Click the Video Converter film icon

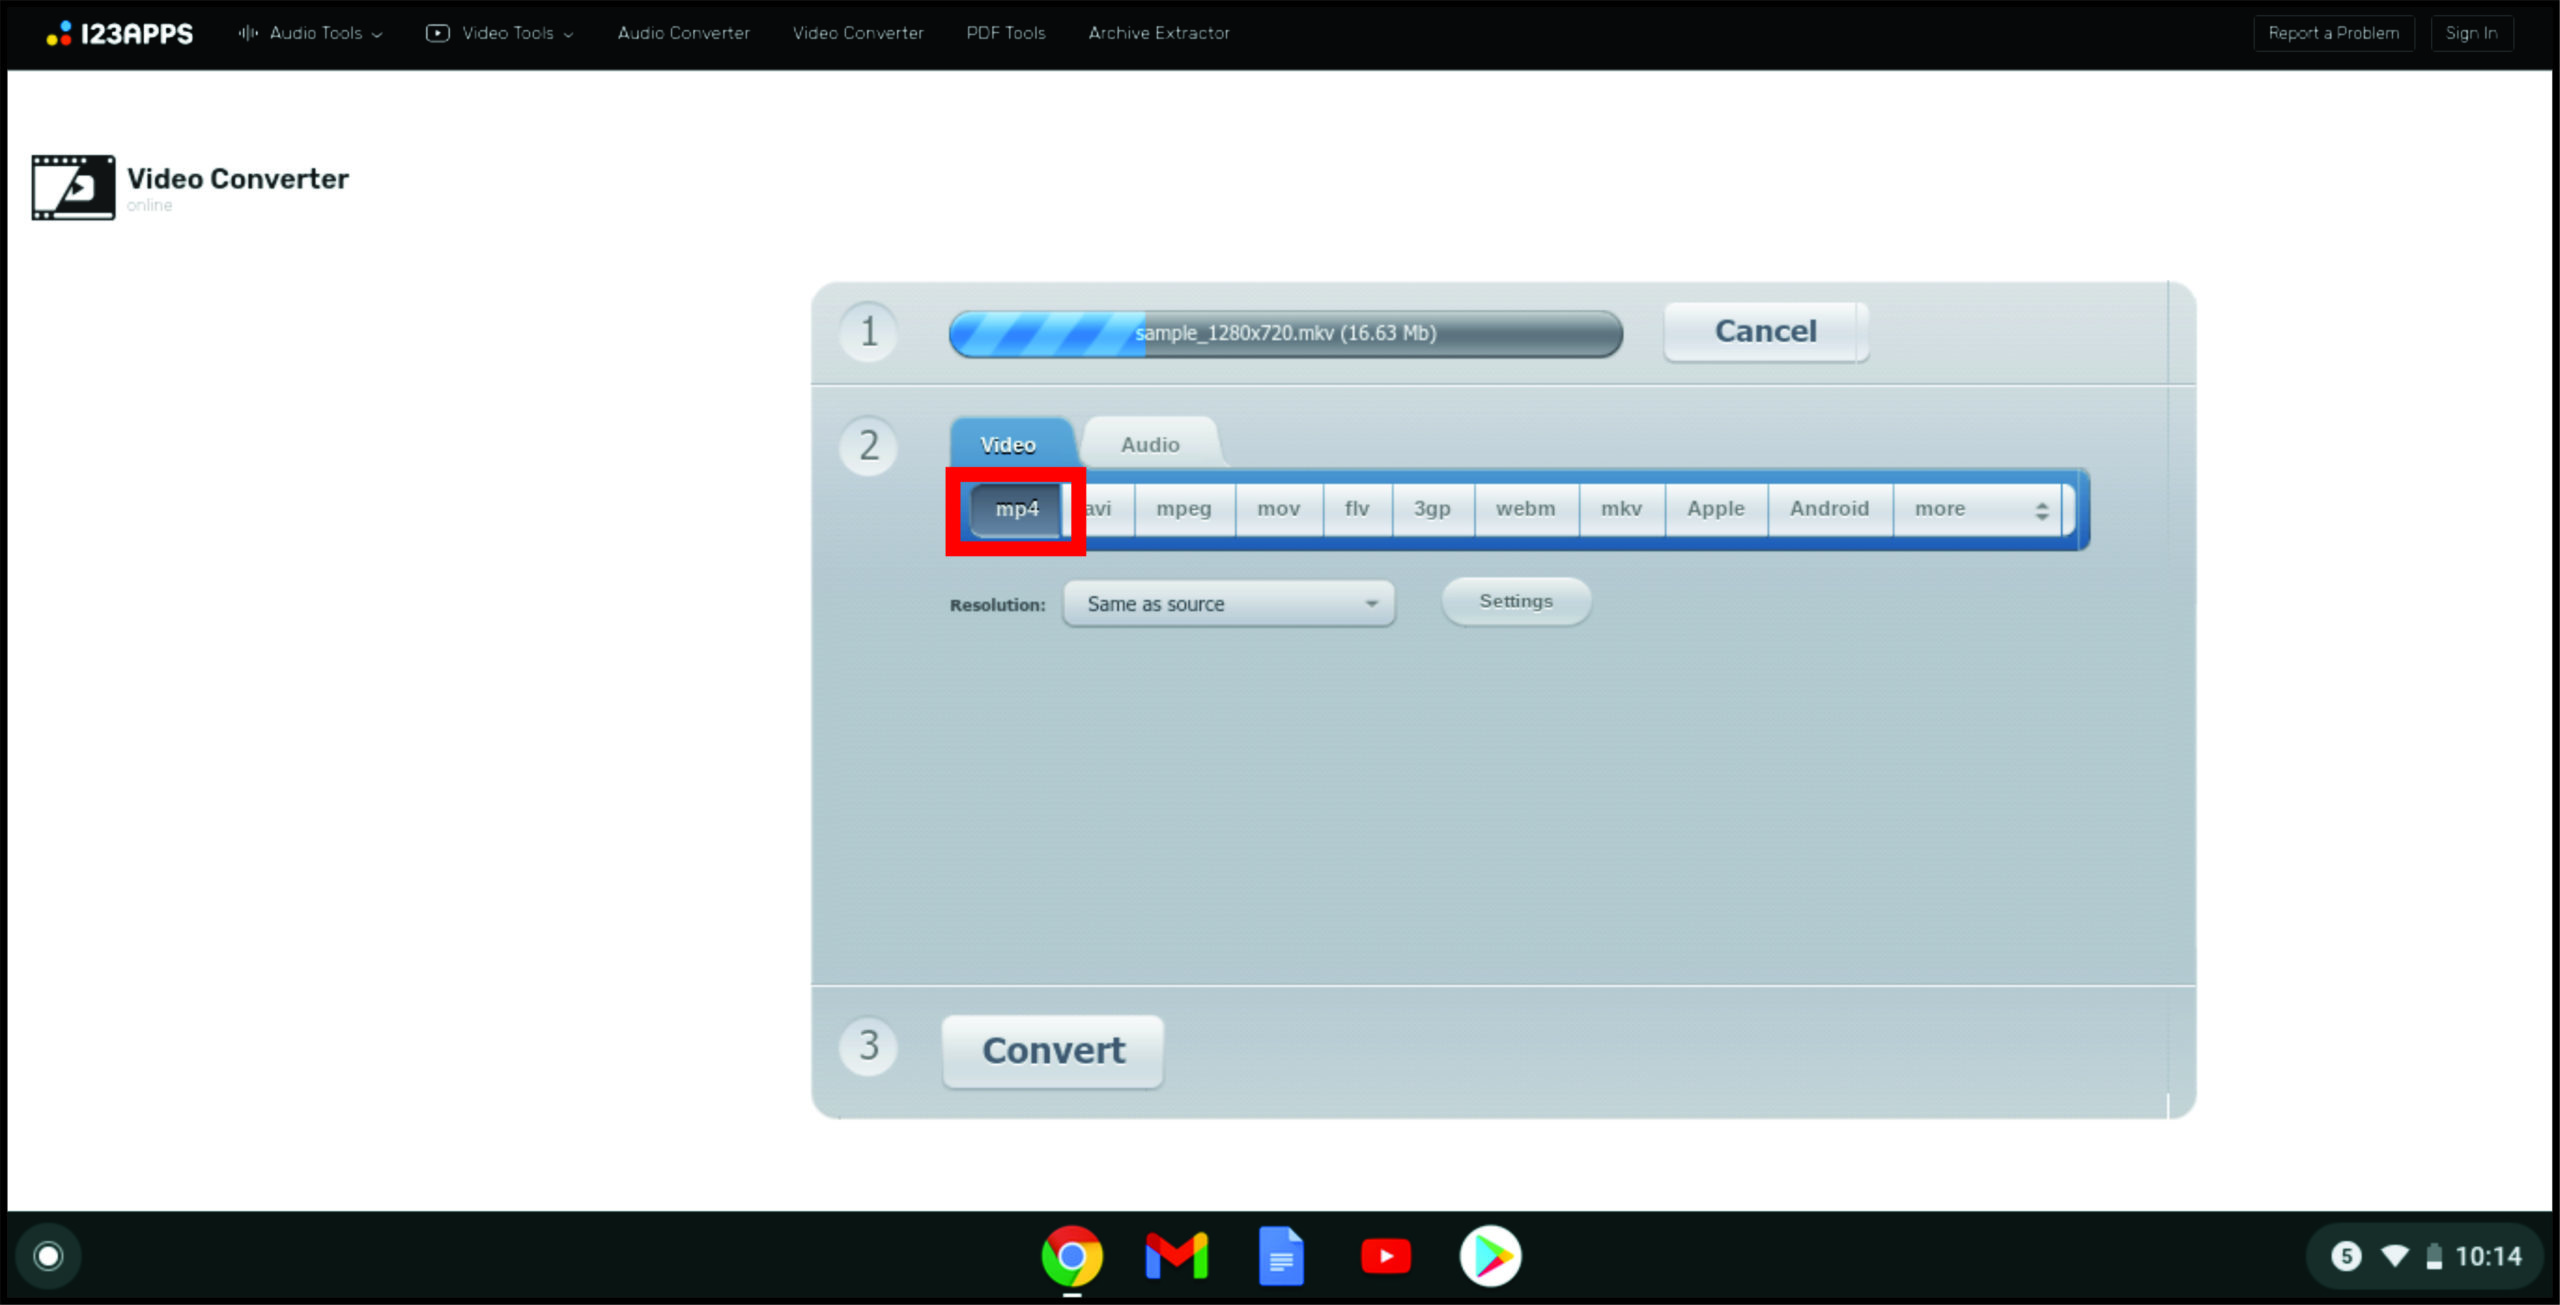coord(73,187)
